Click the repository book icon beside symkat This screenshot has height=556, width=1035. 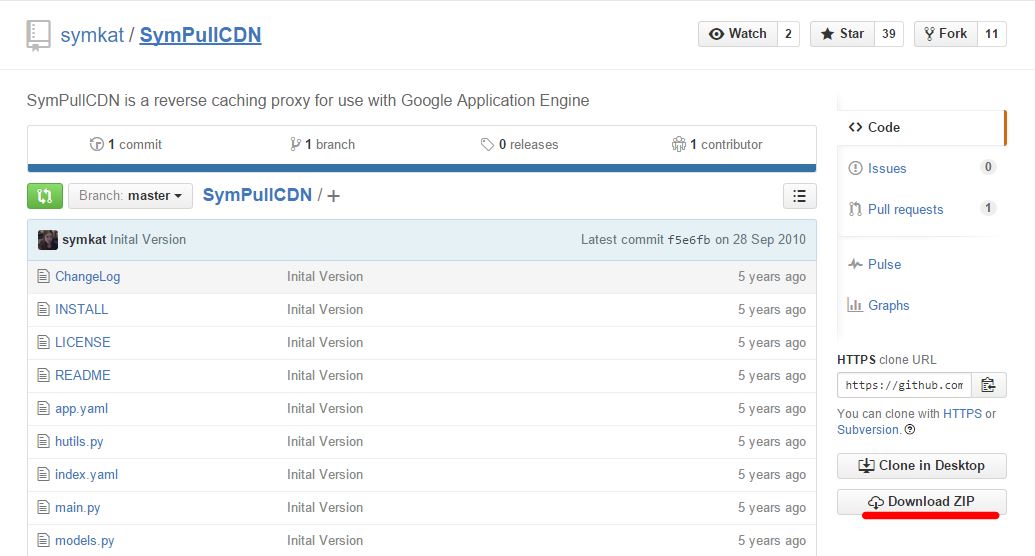click(x=38, y=35)
